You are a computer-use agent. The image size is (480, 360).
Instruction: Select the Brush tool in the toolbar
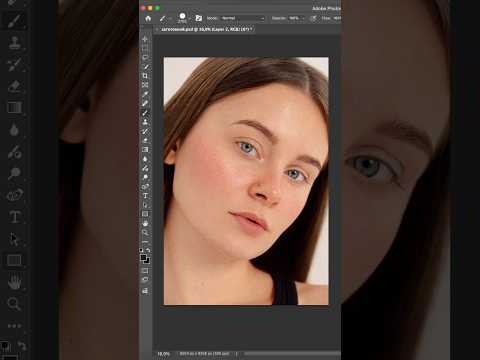click(145, 113)
